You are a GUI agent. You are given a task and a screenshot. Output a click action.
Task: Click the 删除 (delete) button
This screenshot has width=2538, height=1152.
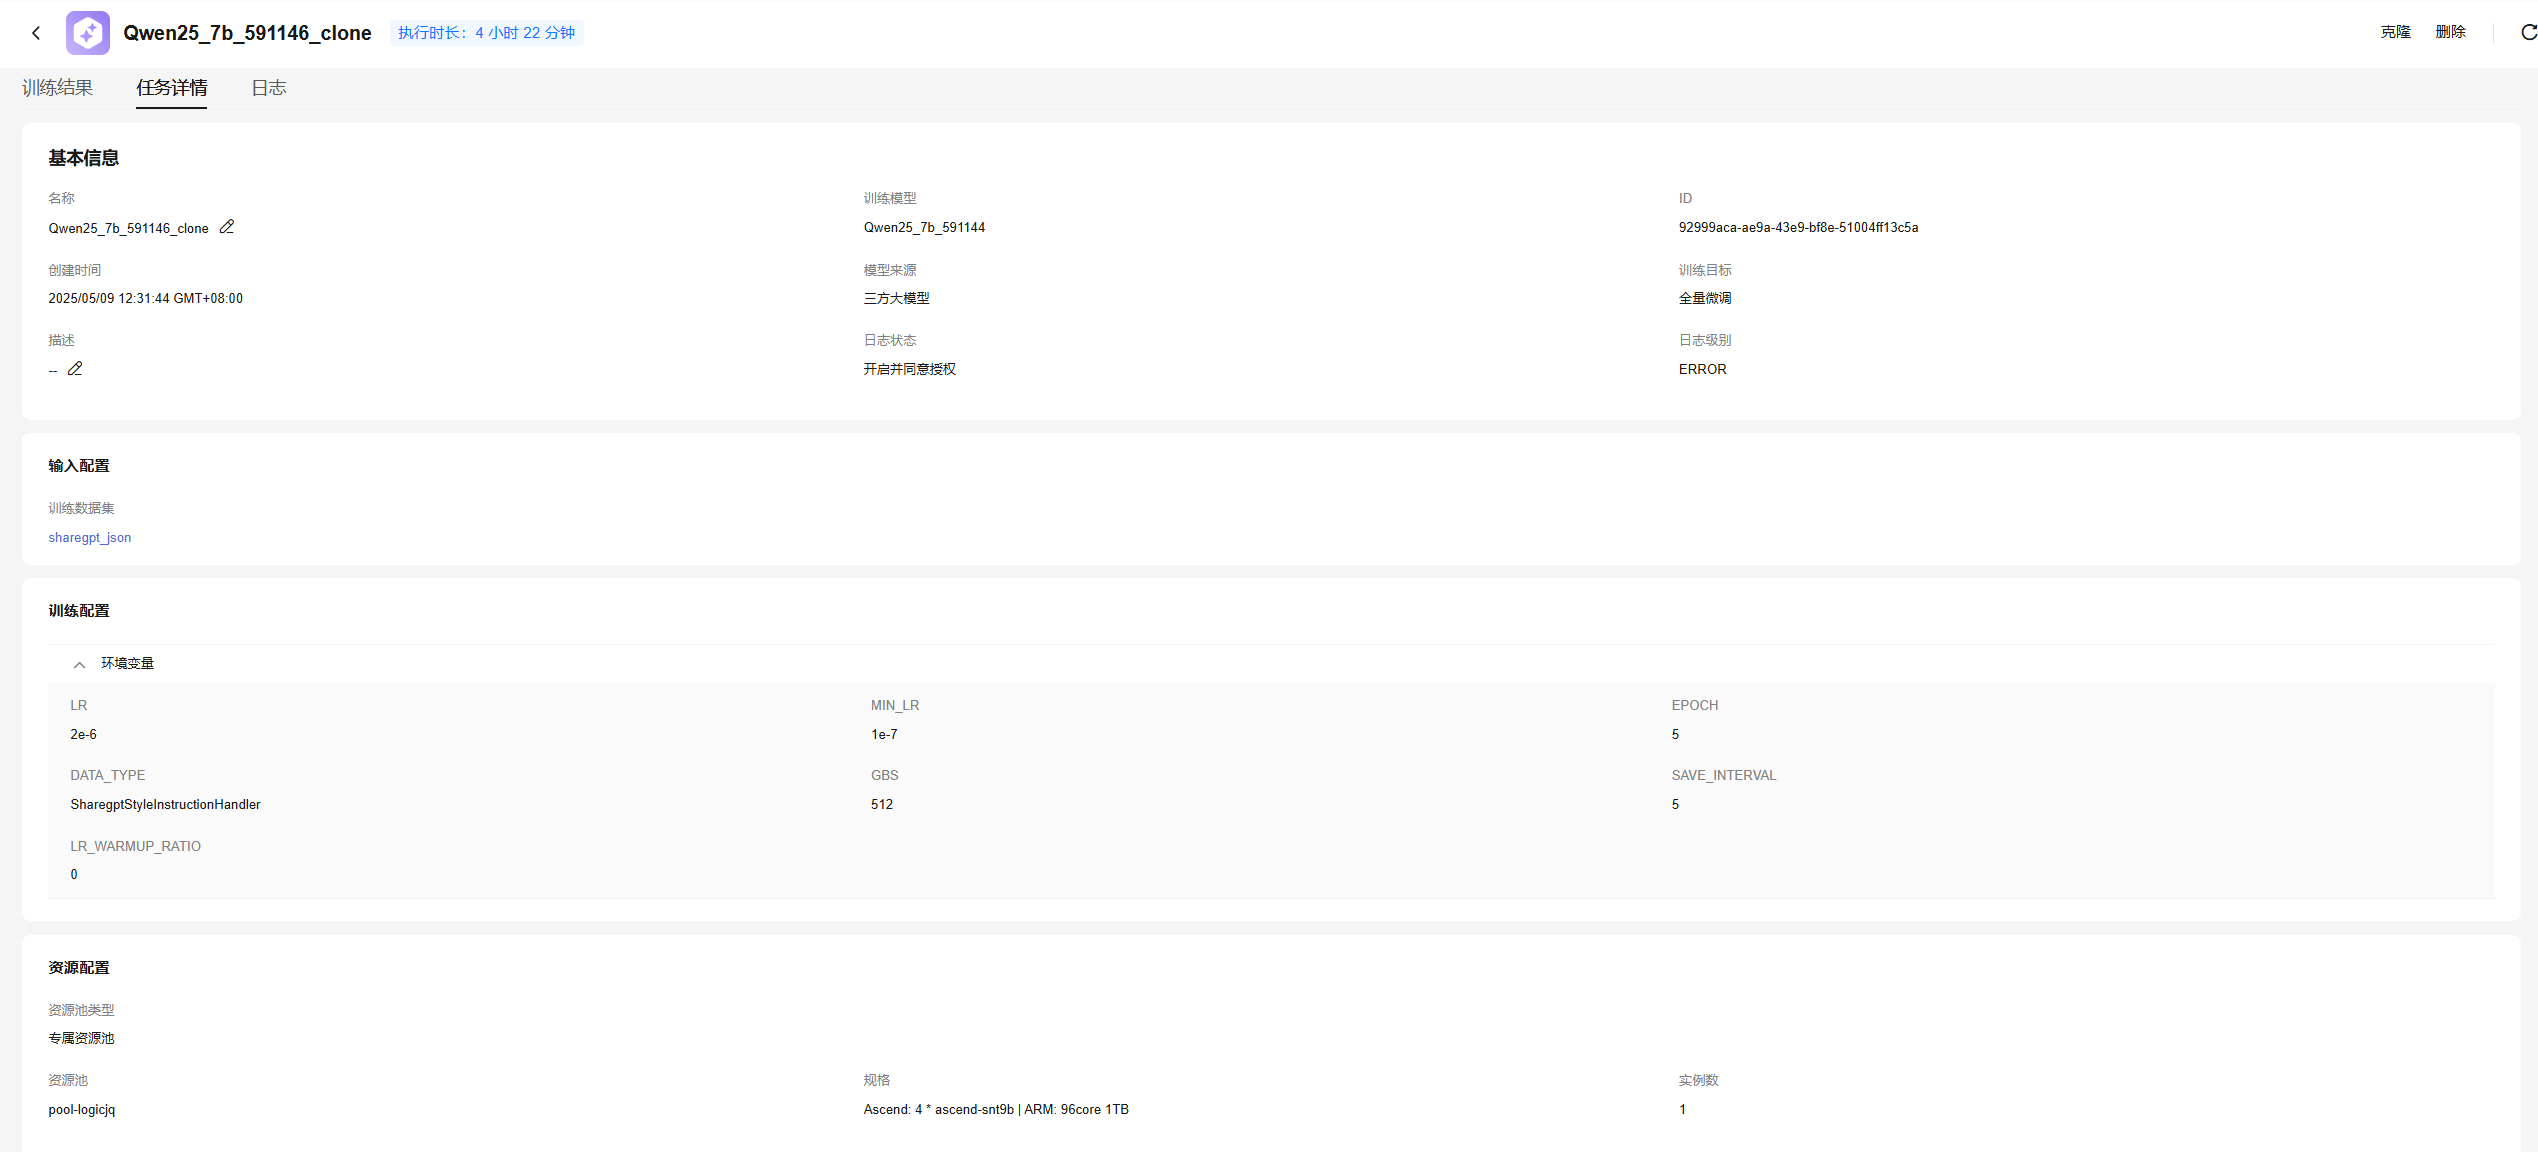[x=2450, y=32]
